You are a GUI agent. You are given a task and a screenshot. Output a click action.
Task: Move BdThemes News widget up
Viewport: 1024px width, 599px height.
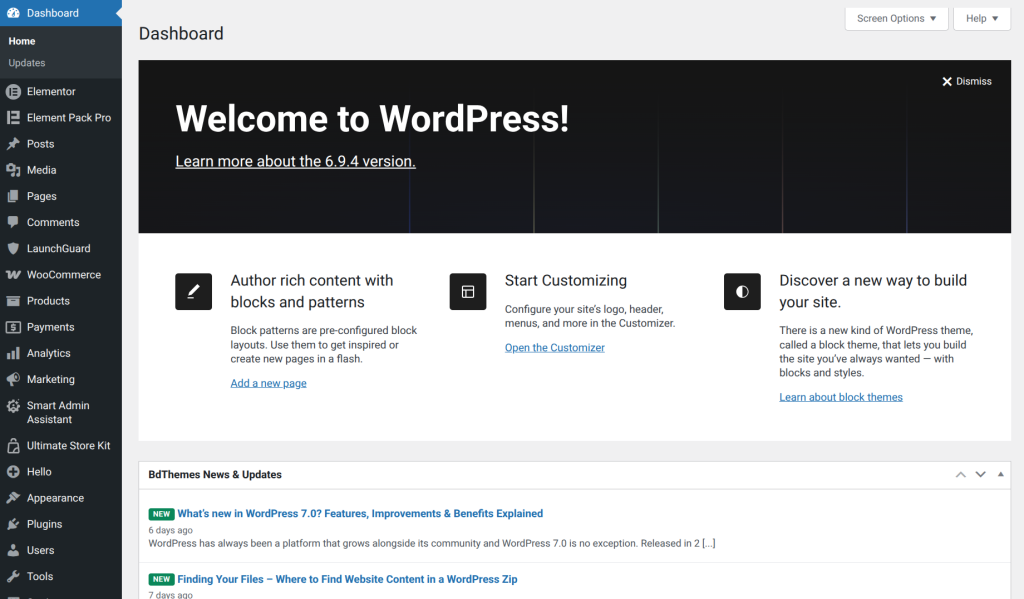click(x=961, y=475)
